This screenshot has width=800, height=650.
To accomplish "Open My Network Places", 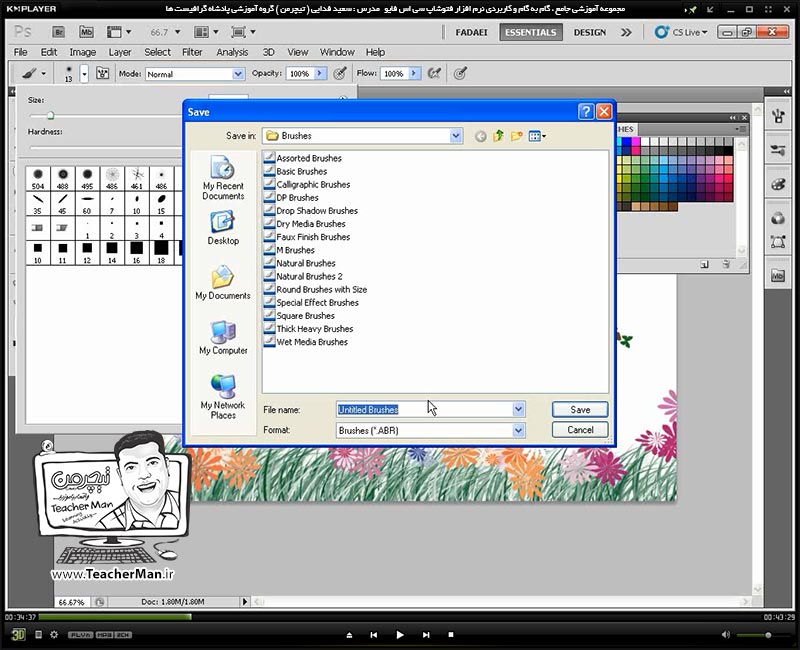I will click(223, 396).
